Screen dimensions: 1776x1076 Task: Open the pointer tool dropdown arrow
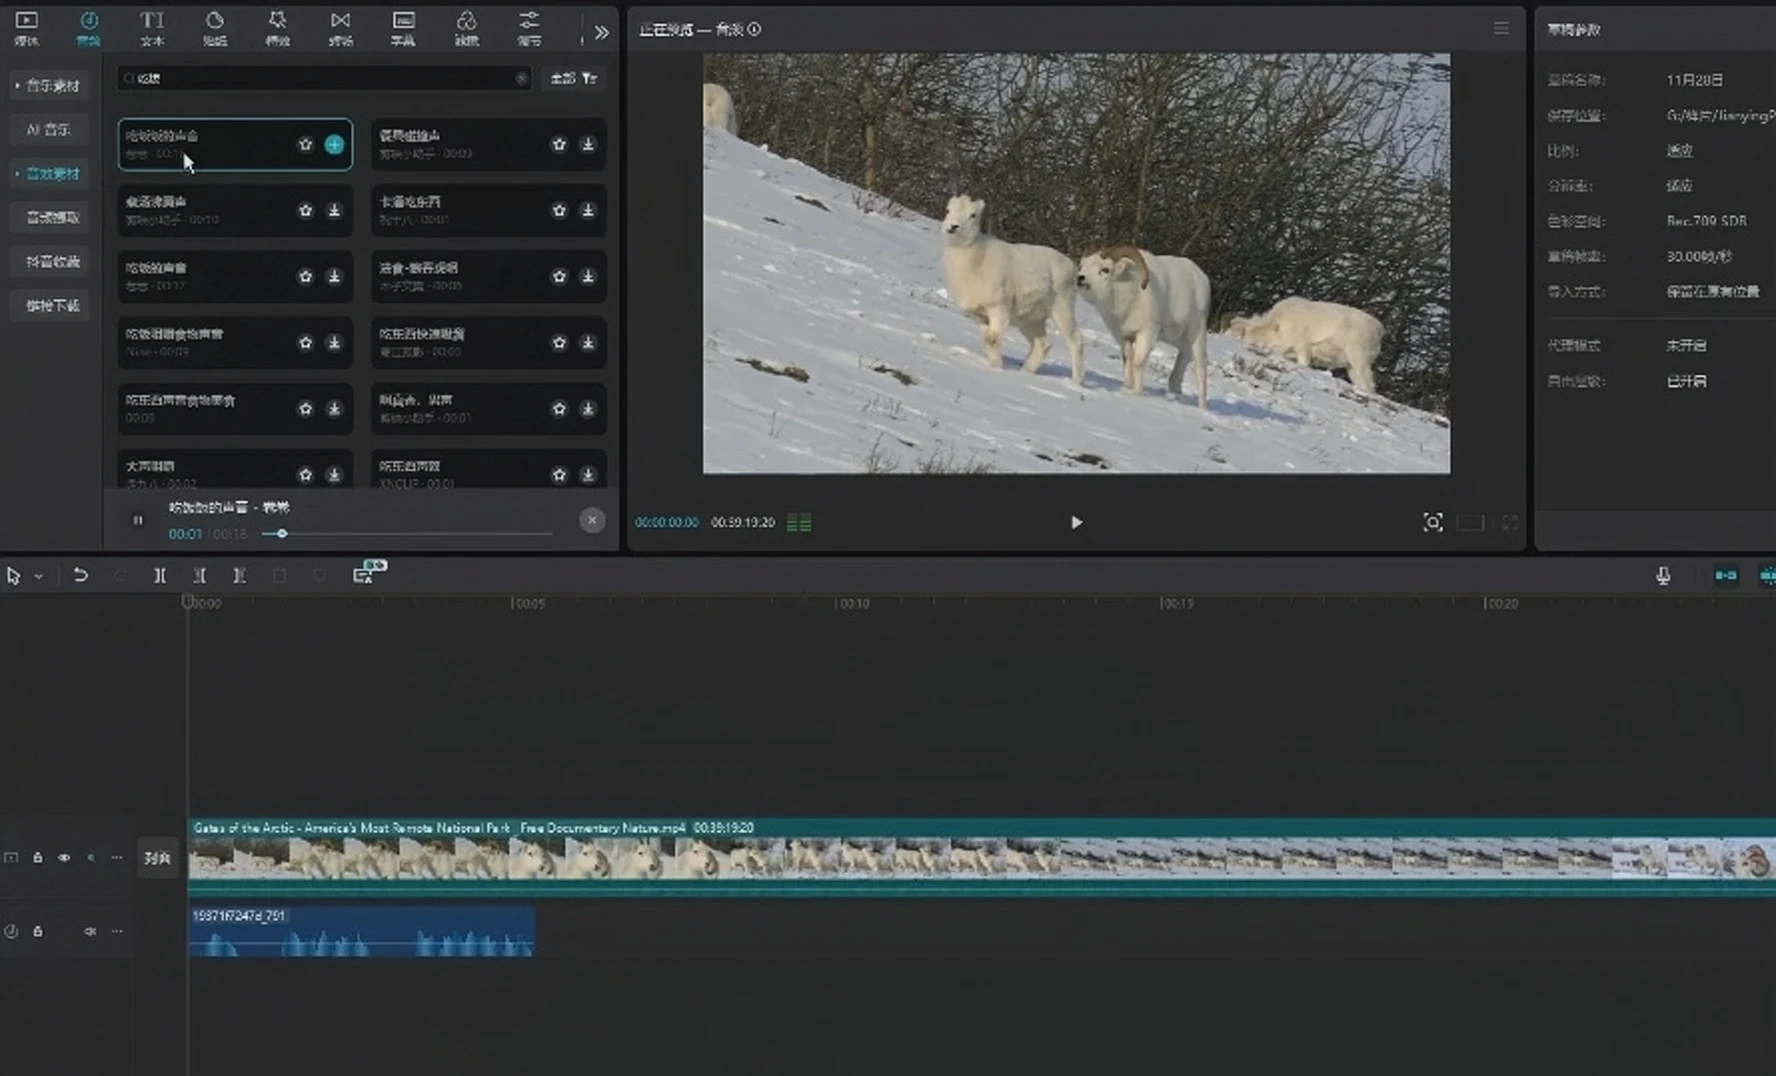(39, 577)
